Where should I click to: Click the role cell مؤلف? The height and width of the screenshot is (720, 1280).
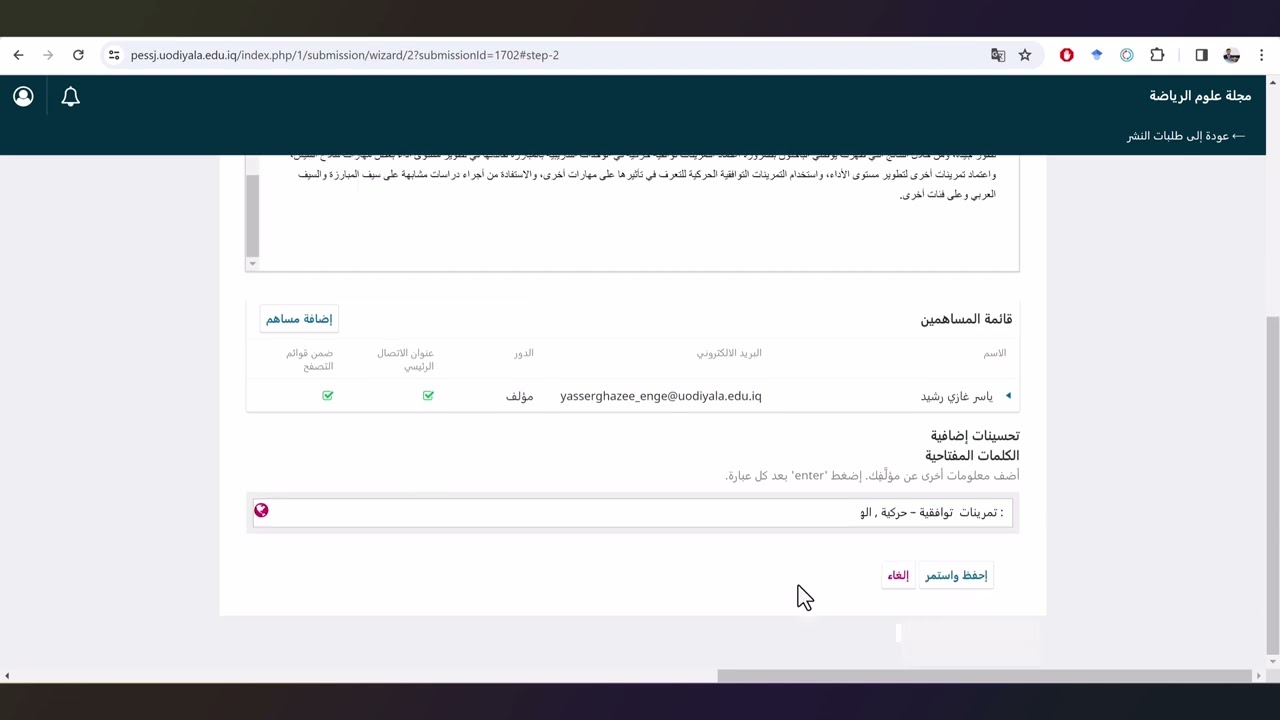click(519, 396)
